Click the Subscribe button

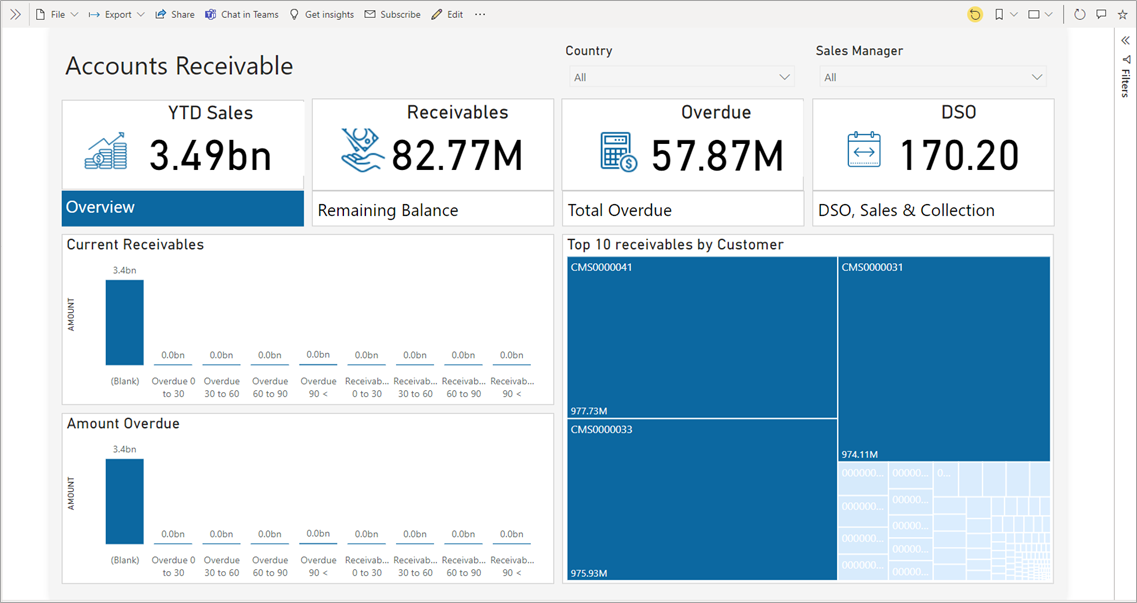pos(392,15)
